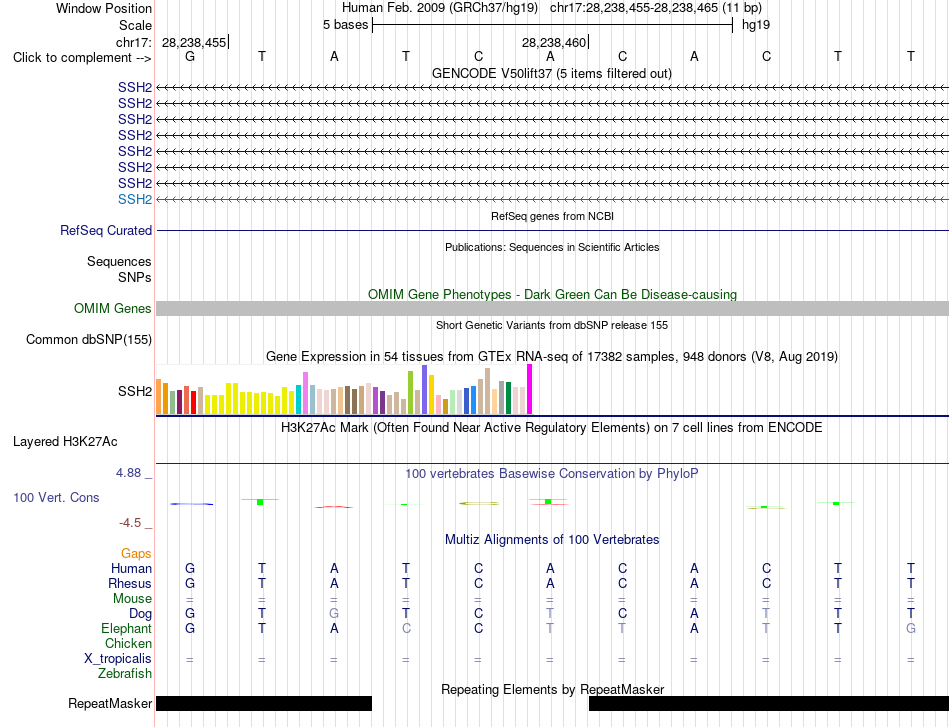Click the Common dbSNP(155) track label
This screenshot has height=727, width=950.
(88, 339)
